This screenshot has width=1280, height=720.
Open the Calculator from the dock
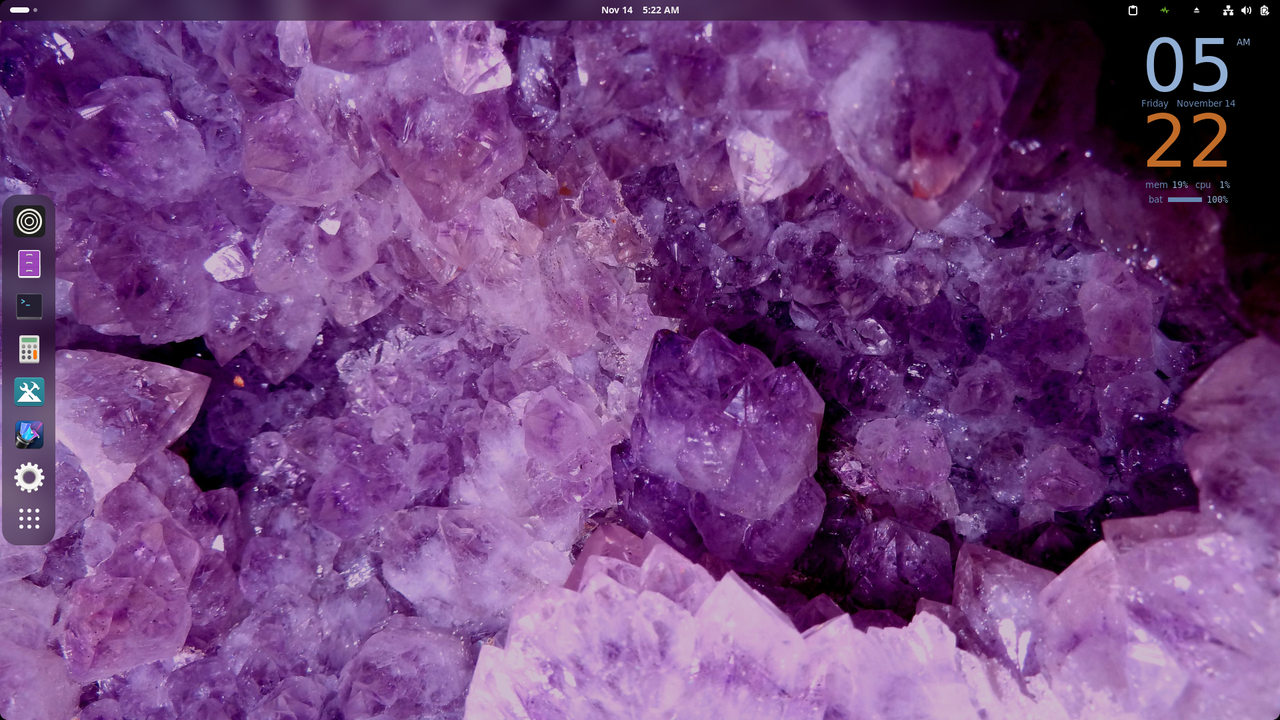click(29, 348)
